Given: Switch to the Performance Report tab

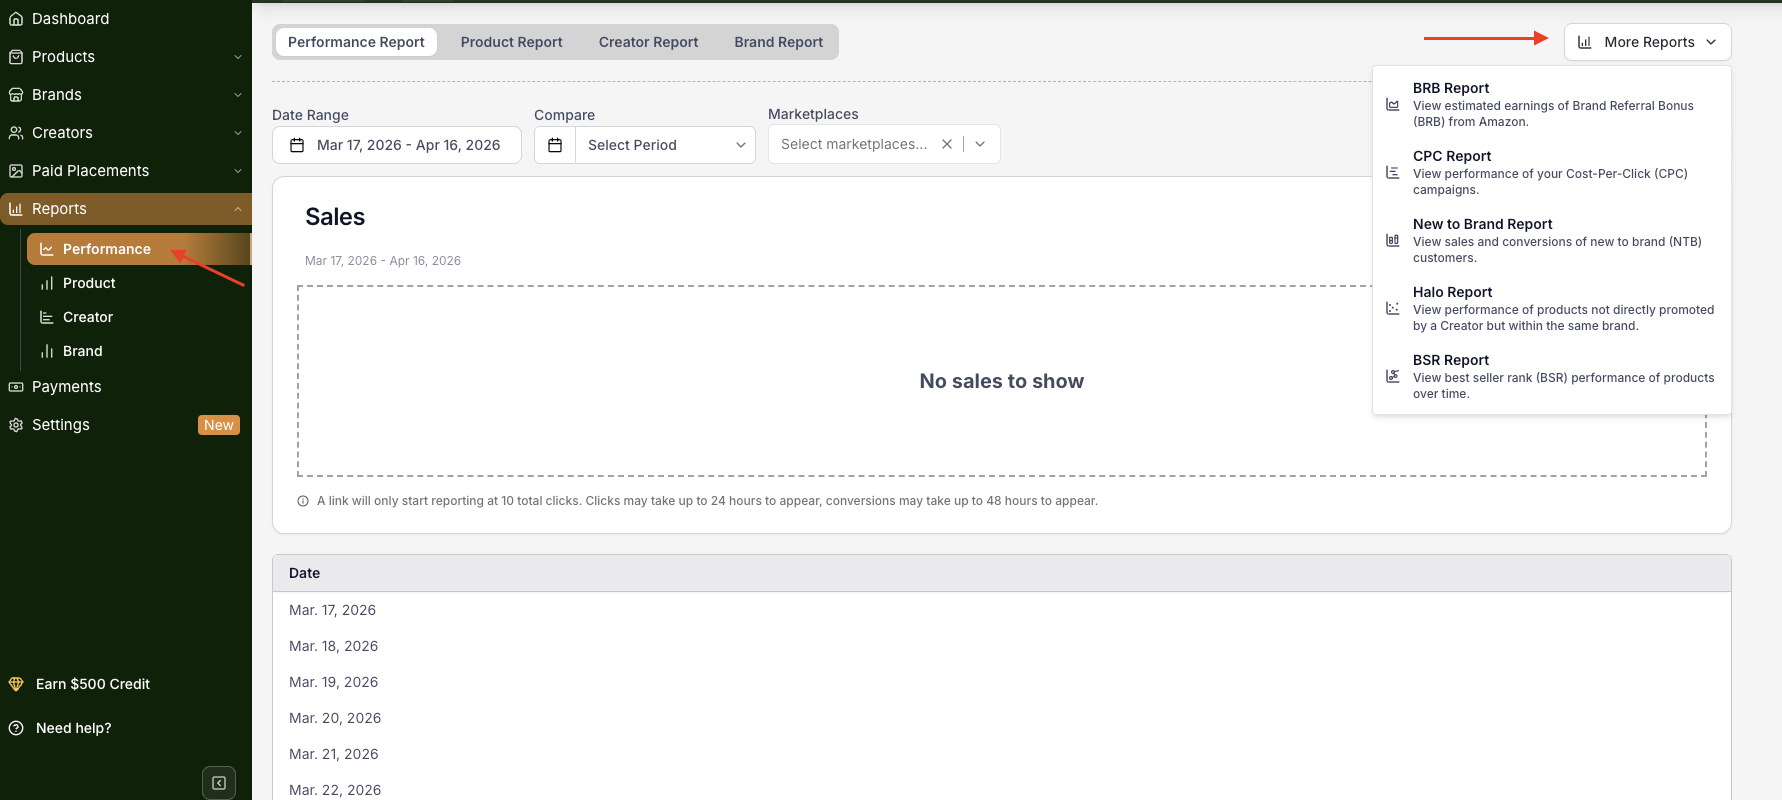Looking at the screenshot, I should point(356,42).
